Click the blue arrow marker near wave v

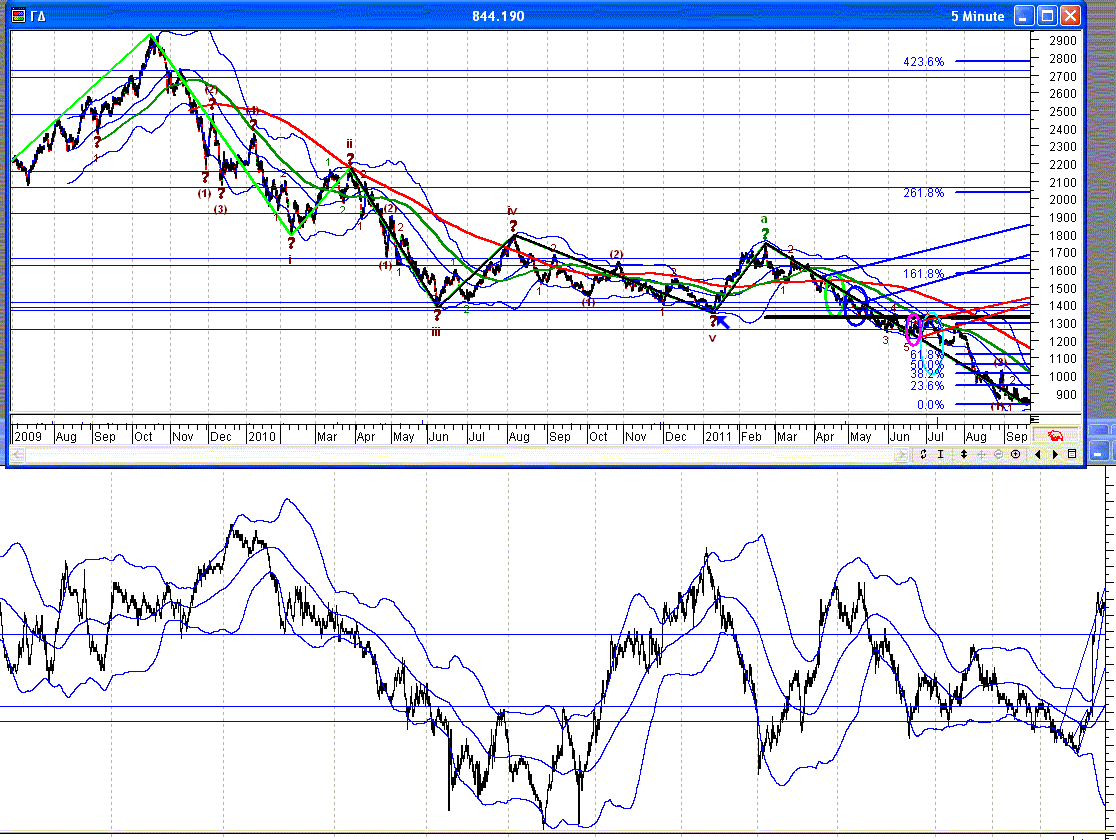click(x=722, y=322)
